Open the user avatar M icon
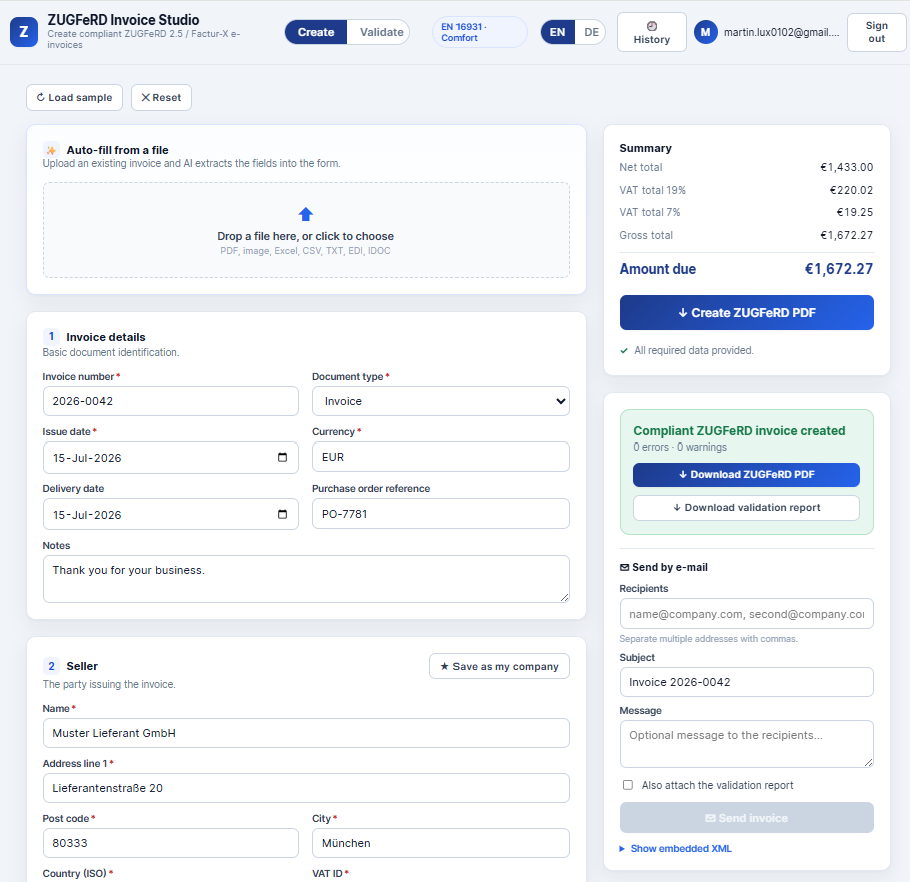The width and height of the screenshot is (910, 882). point(706,32)
